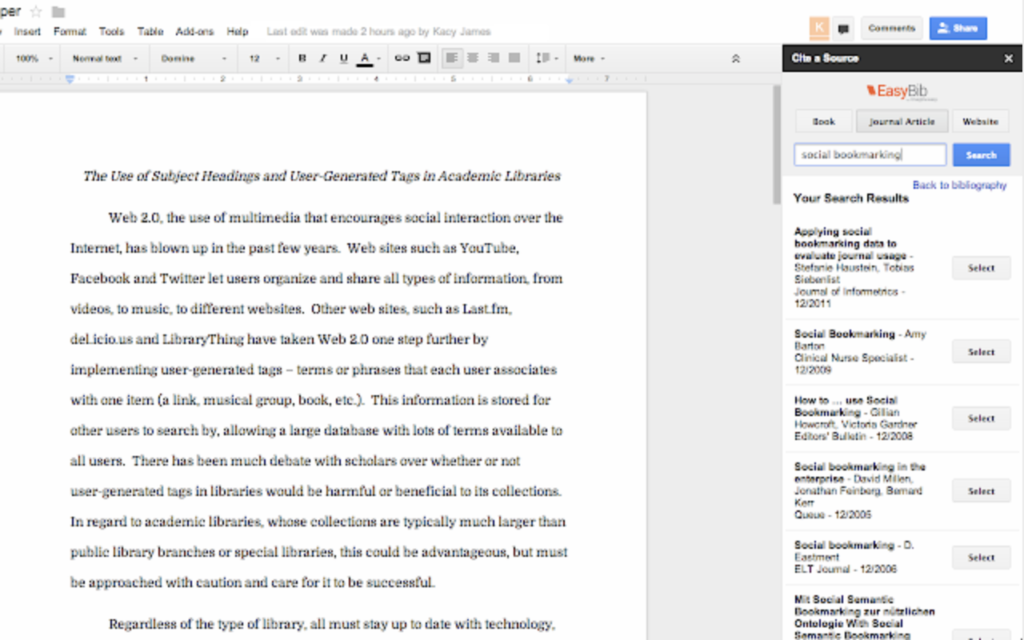1024x640 pixels.
Task: Apply right alignment
Action: (x=492, y=58)
